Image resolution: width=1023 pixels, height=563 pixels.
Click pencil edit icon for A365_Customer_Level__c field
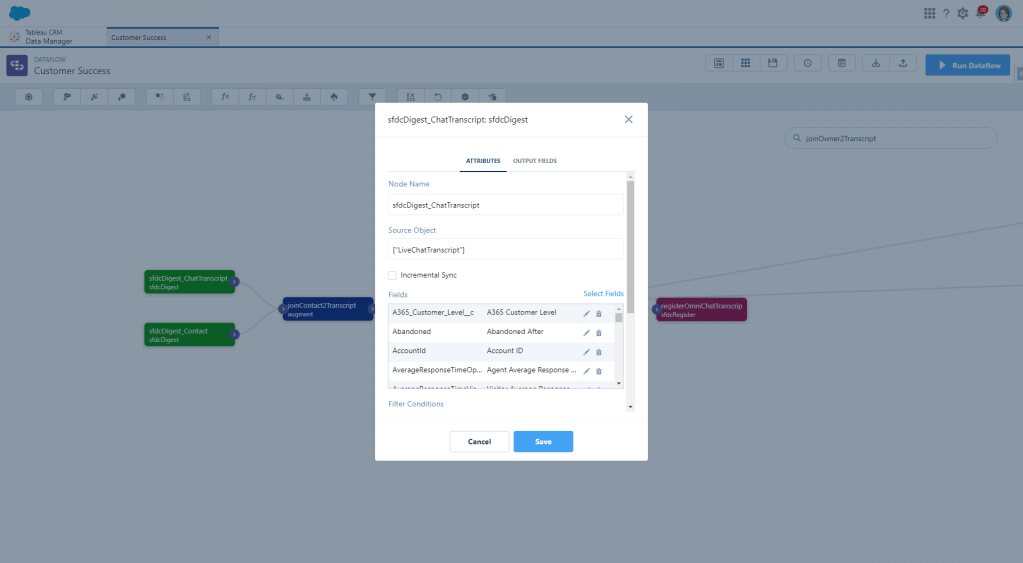pyautogui.click(x=587, y=314)
